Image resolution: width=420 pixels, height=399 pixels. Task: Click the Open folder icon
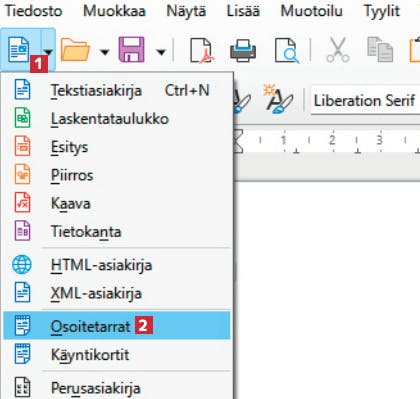point(75,50)
